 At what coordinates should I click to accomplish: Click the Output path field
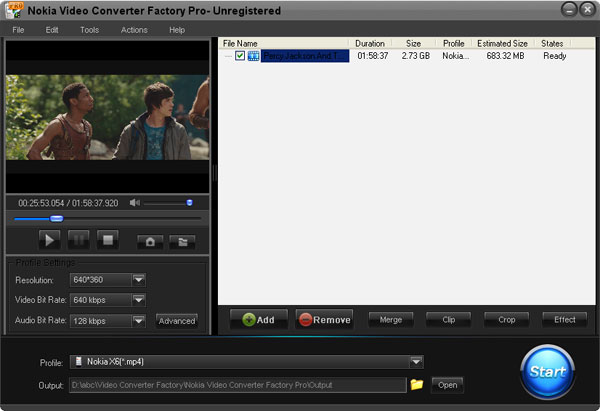point(236,385)
